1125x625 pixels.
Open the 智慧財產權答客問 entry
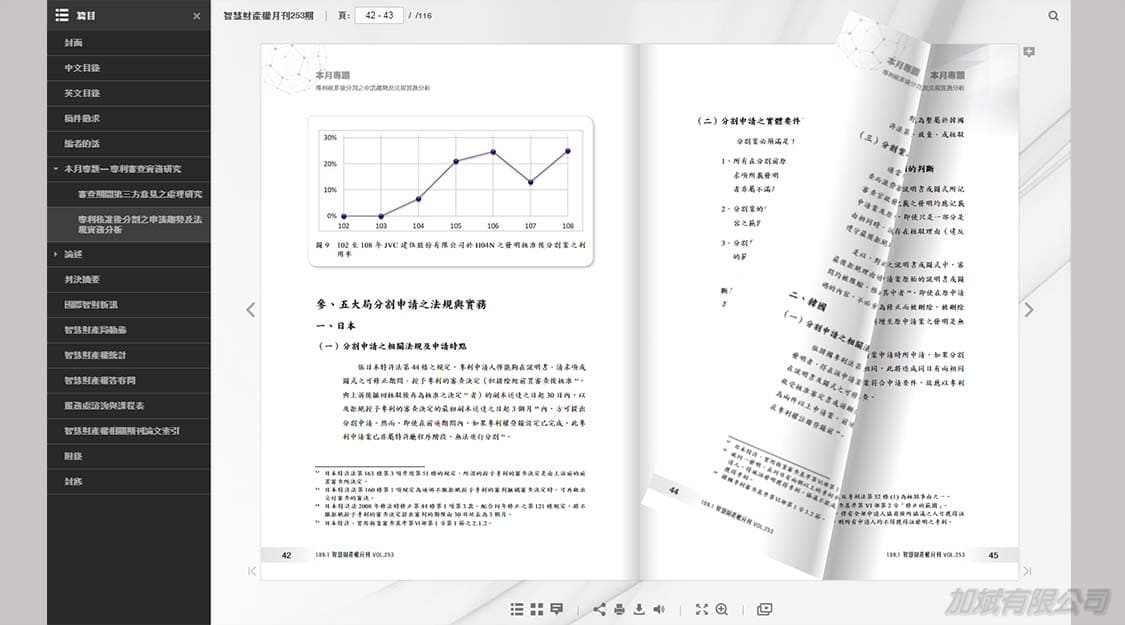129,380
